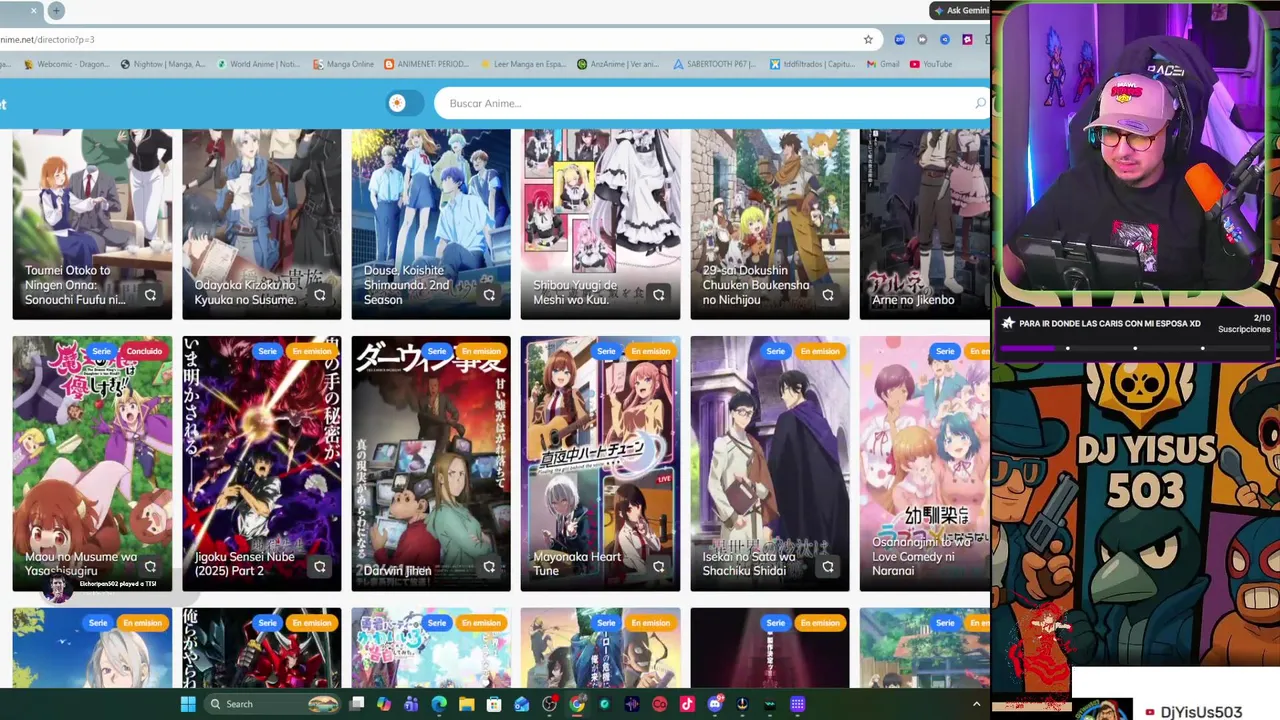Click En emision badge on Jigoku Sensei Nube card
Screen dimensions: 1280x720
click(x=312, y=351)
